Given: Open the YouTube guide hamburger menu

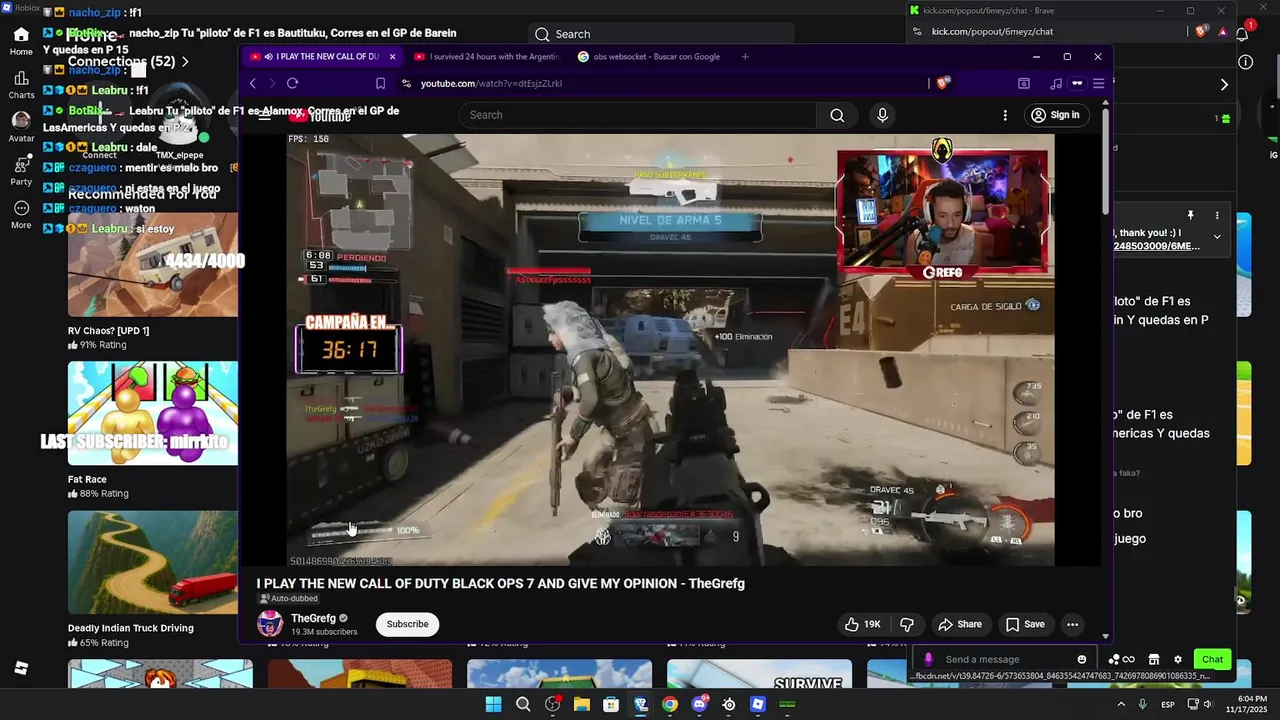Looking at the screenshot, I should coord(265,115).
